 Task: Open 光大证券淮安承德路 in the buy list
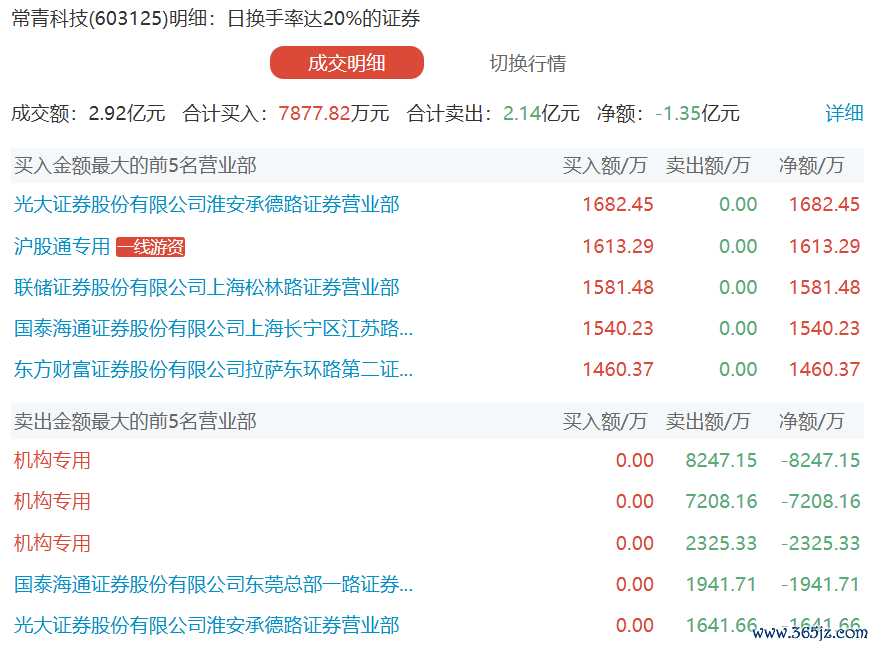[206, 204]
